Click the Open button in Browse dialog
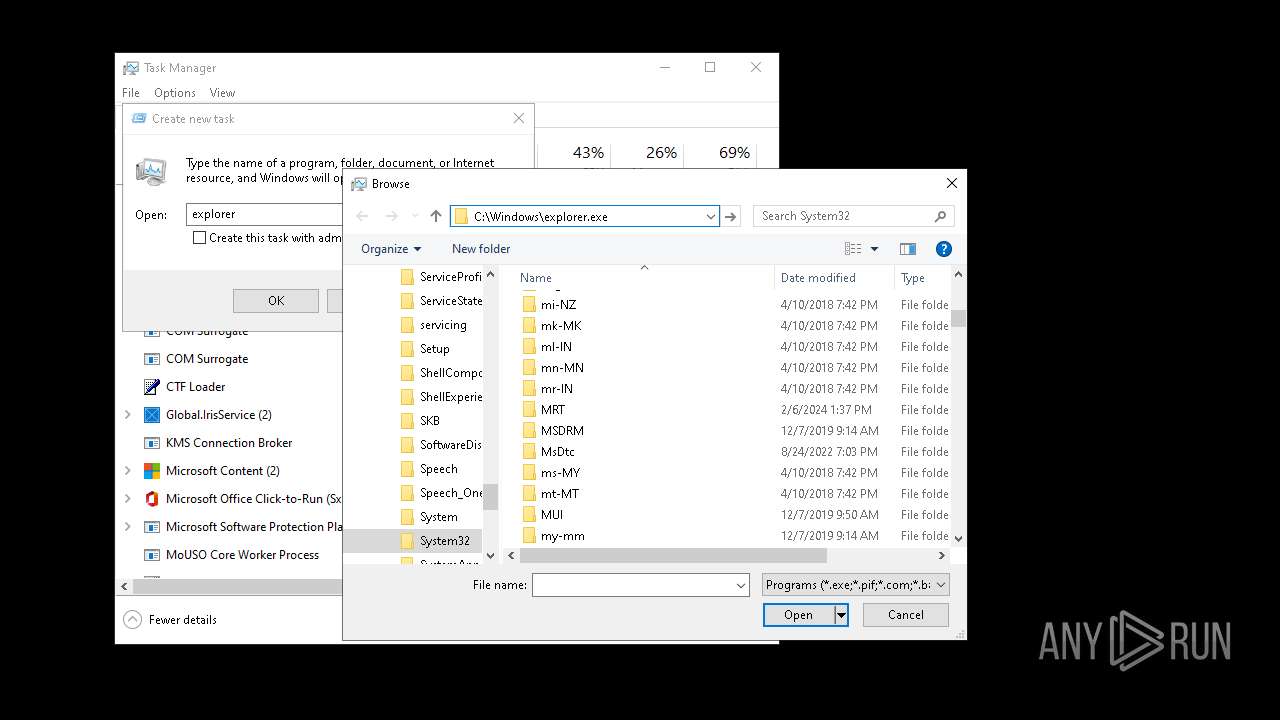 tap(798, 615)
